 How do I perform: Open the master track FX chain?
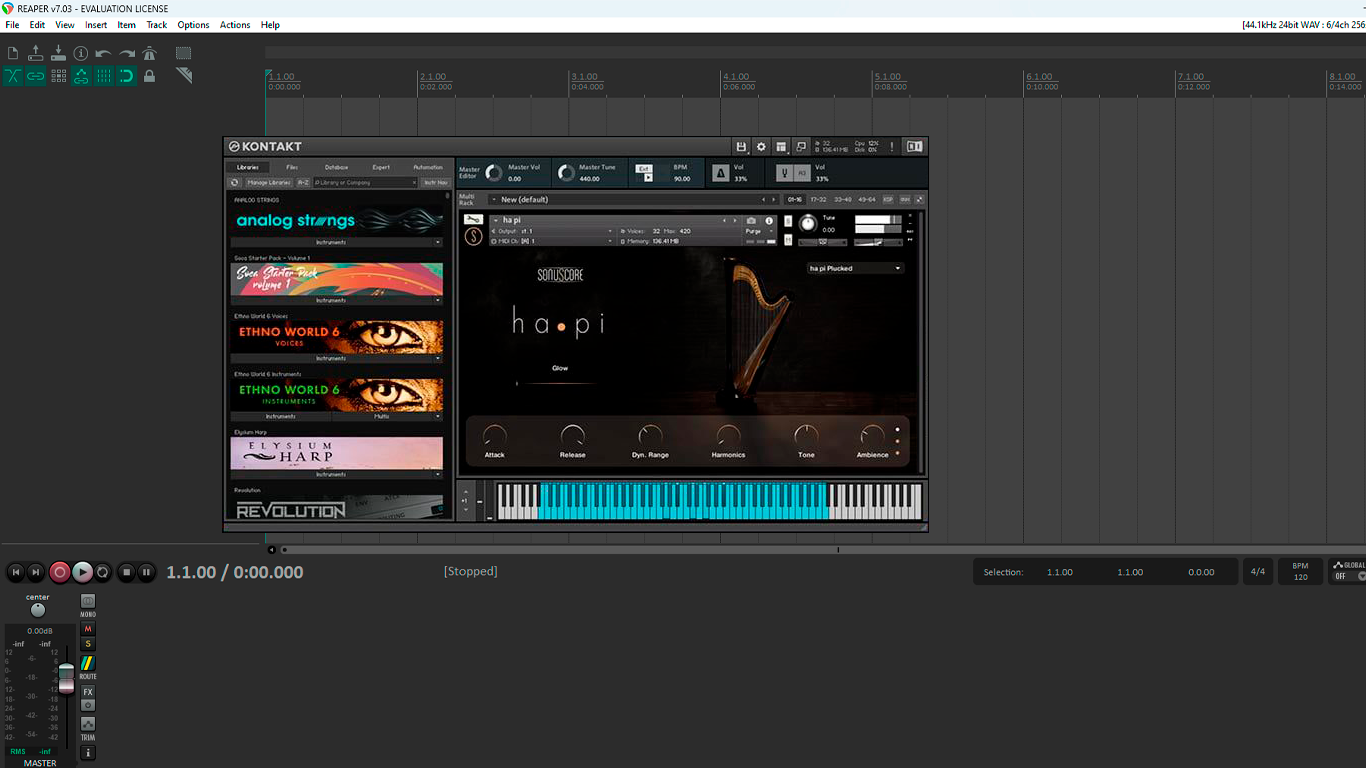[x=88, y=692]
